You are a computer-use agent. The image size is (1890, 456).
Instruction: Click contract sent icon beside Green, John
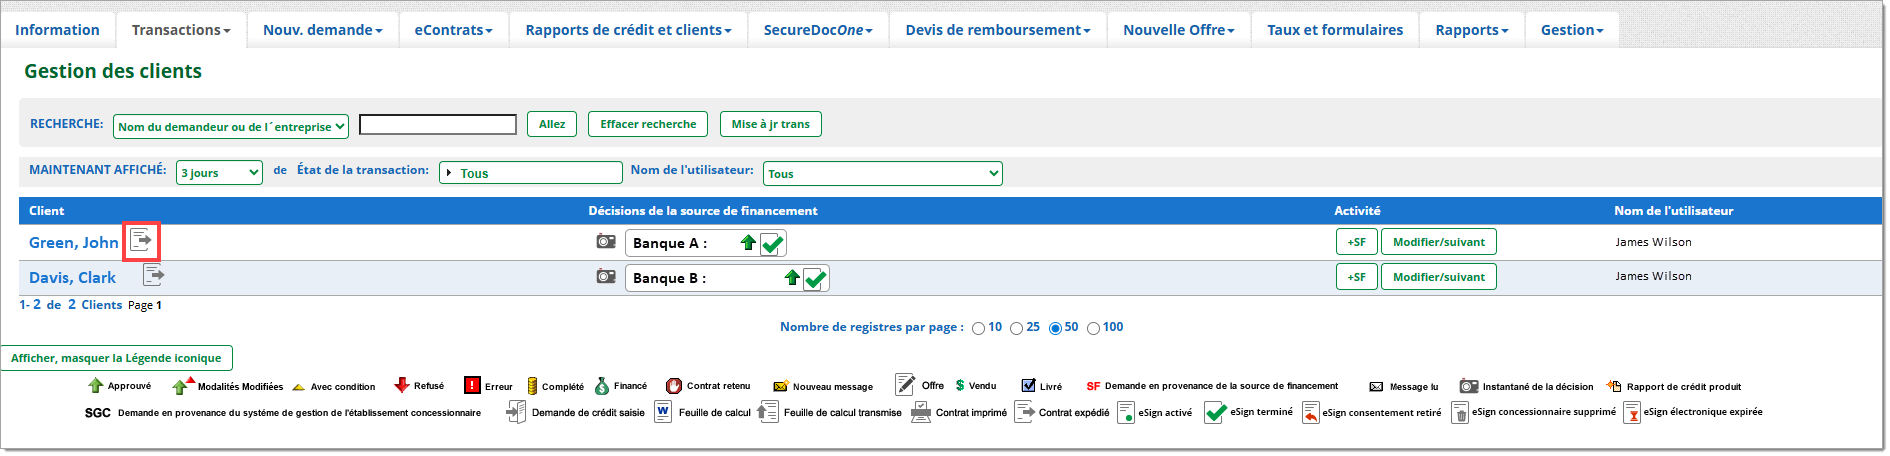(141, 240)
